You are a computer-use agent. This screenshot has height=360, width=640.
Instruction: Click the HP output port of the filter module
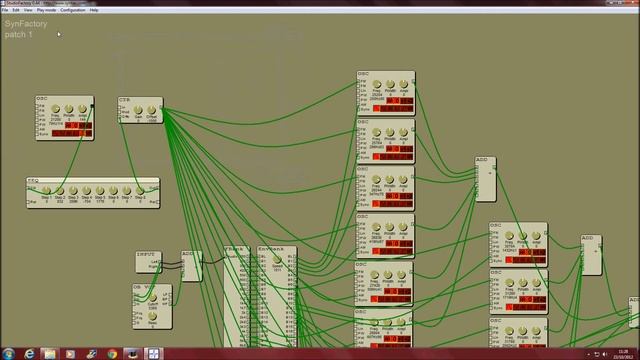click(x=170, y=304)
